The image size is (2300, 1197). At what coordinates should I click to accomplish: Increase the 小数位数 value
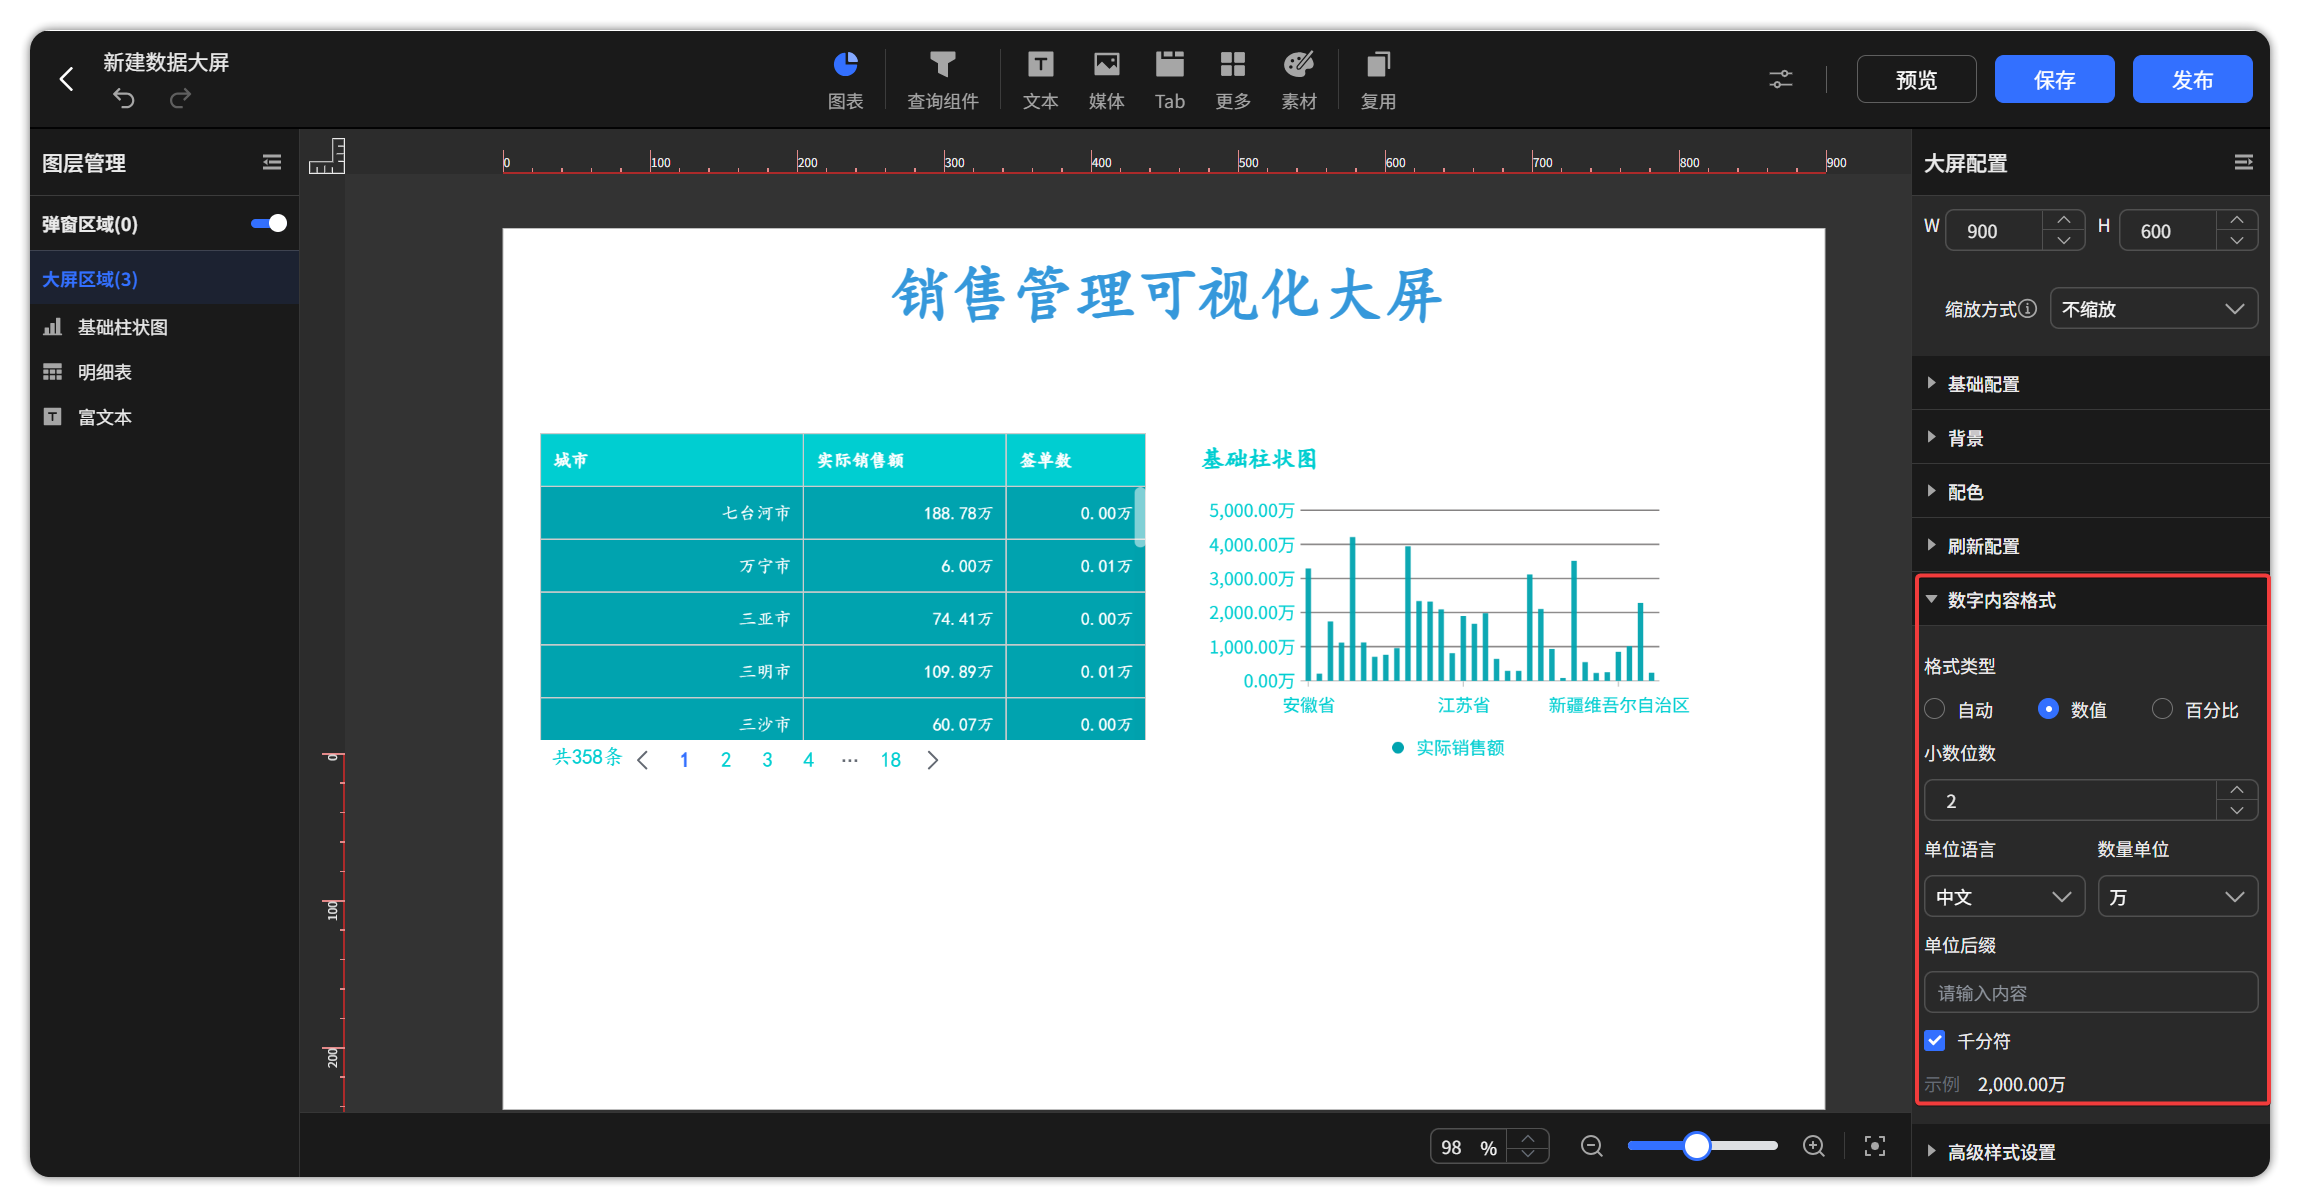coord(2237,790)
